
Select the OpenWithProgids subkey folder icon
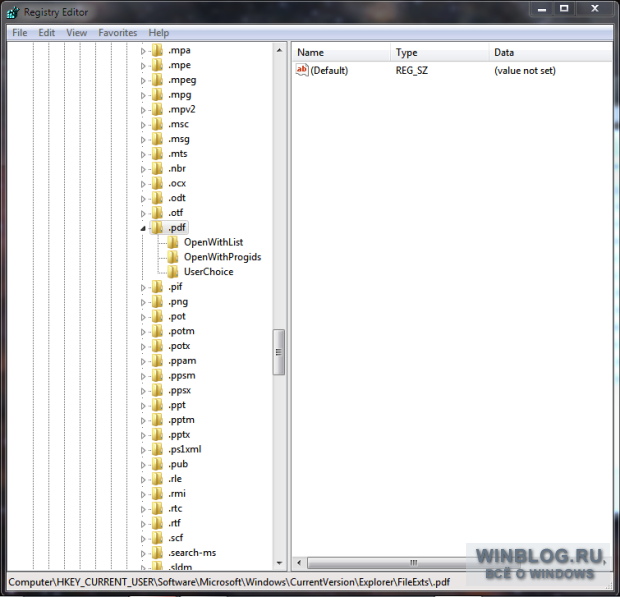173,257
